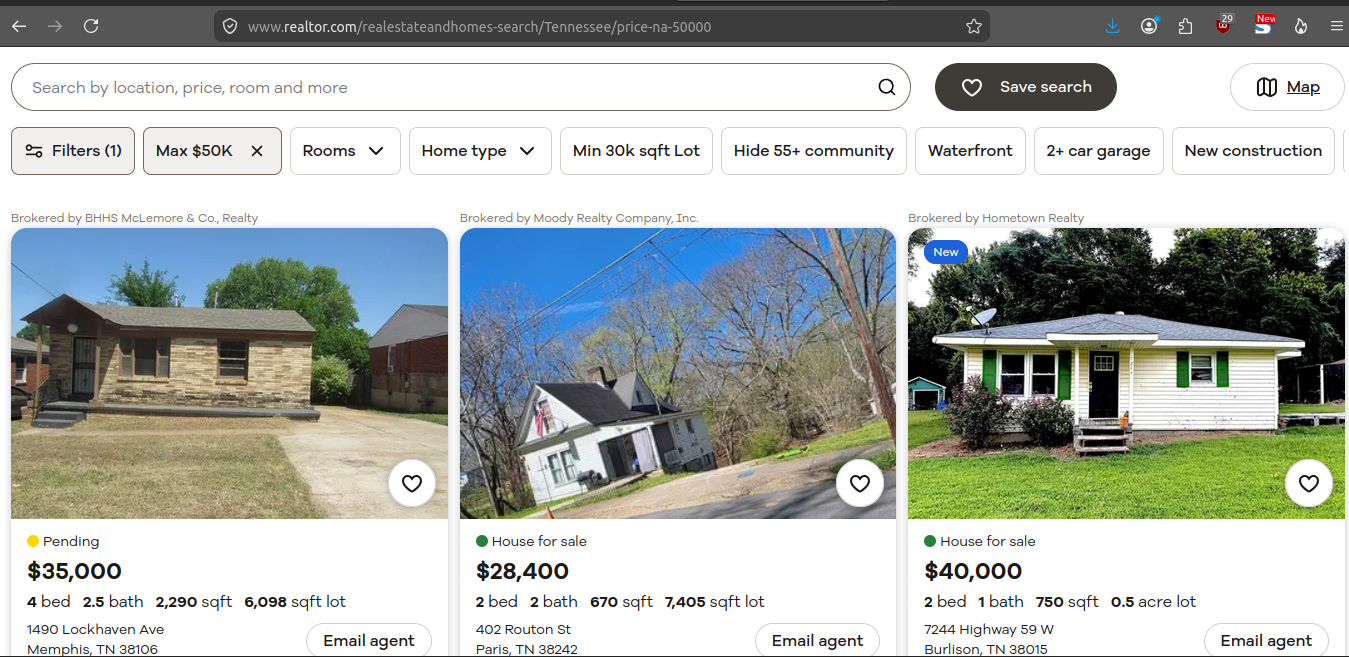The width and height of the screenshot is (1349, 657).
Task: Go back to previous page
Action: pyautogui.click(x=19, y=26)
